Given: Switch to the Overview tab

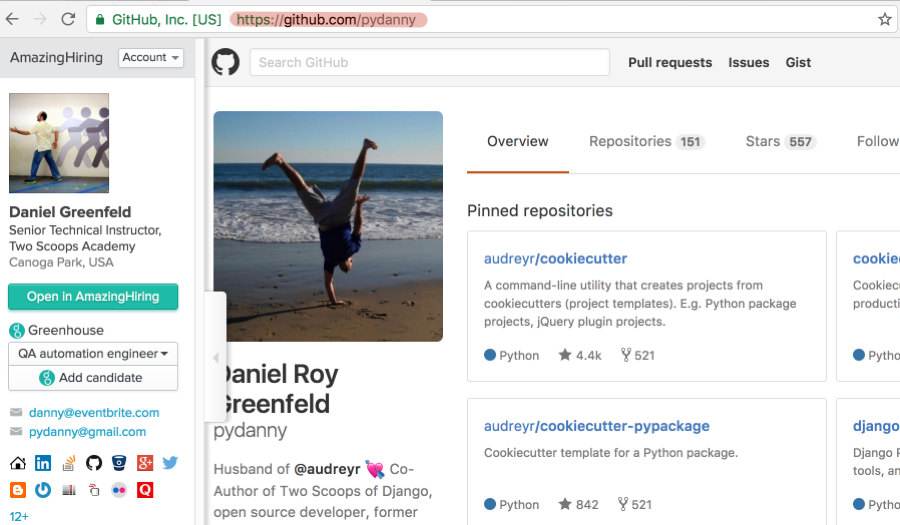Looking at the screenshot, I should coord(518,141).
